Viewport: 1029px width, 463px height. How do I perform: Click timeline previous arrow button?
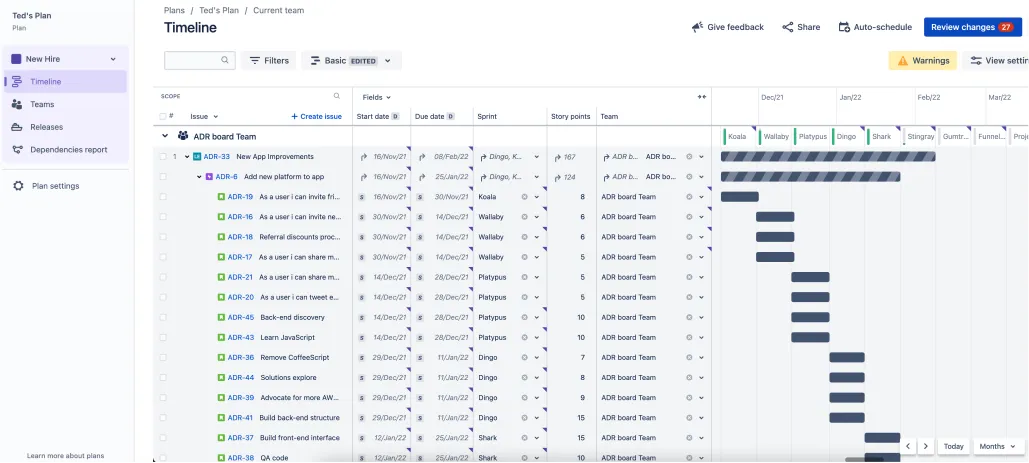point(908,446)
